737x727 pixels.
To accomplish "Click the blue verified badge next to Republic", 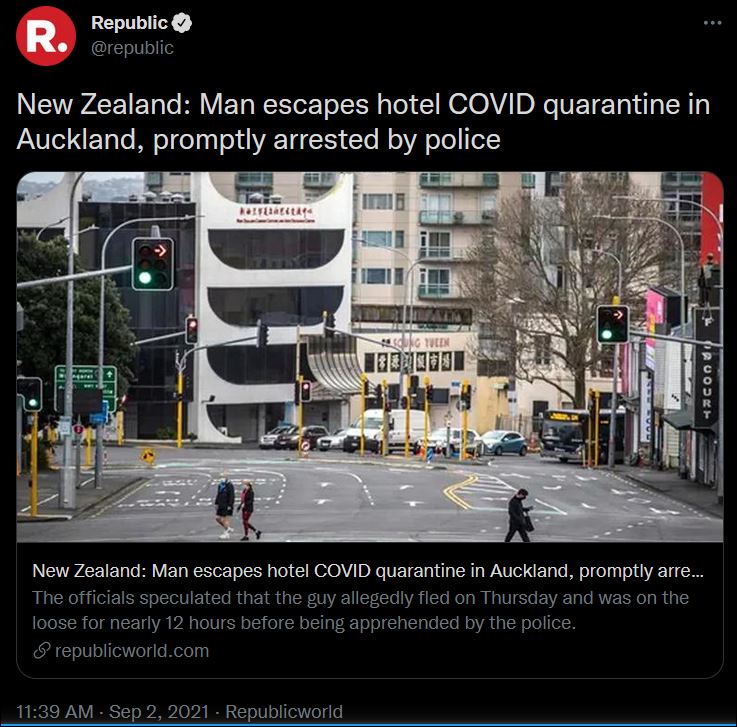I will (x=181, y=23).
